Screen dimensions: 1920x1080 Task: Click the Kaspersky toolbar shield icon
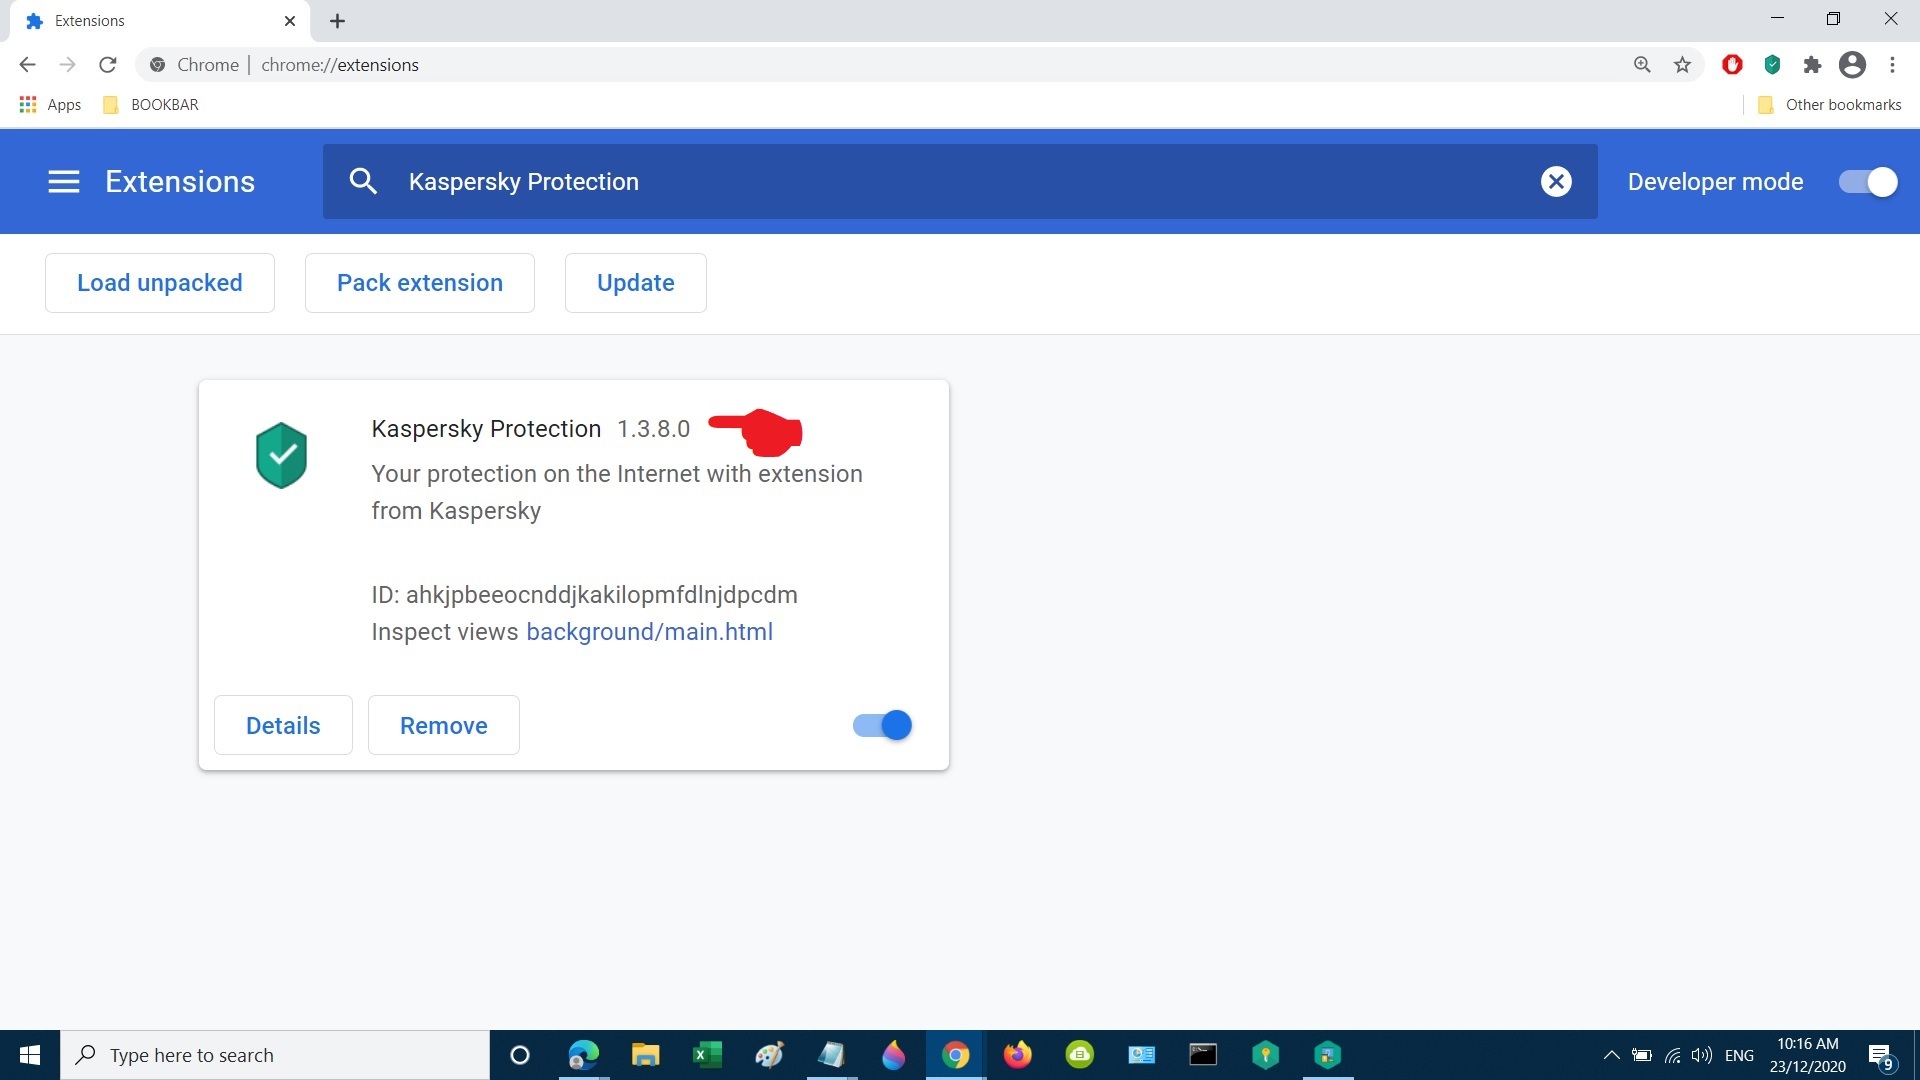point(1772,65)
